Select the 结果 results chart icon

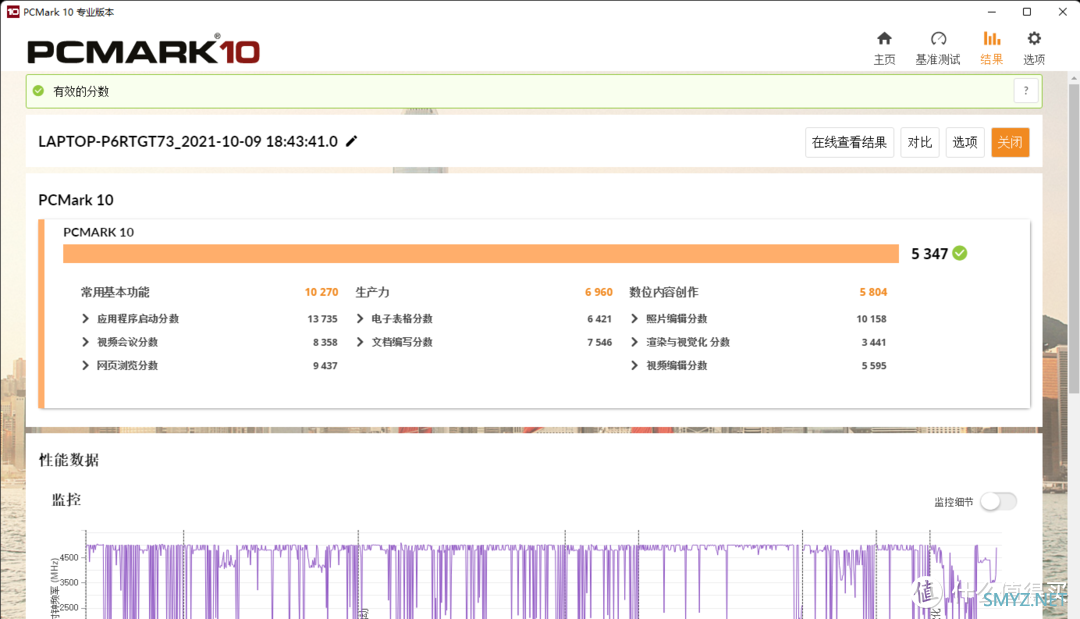(x=992, y=39)
